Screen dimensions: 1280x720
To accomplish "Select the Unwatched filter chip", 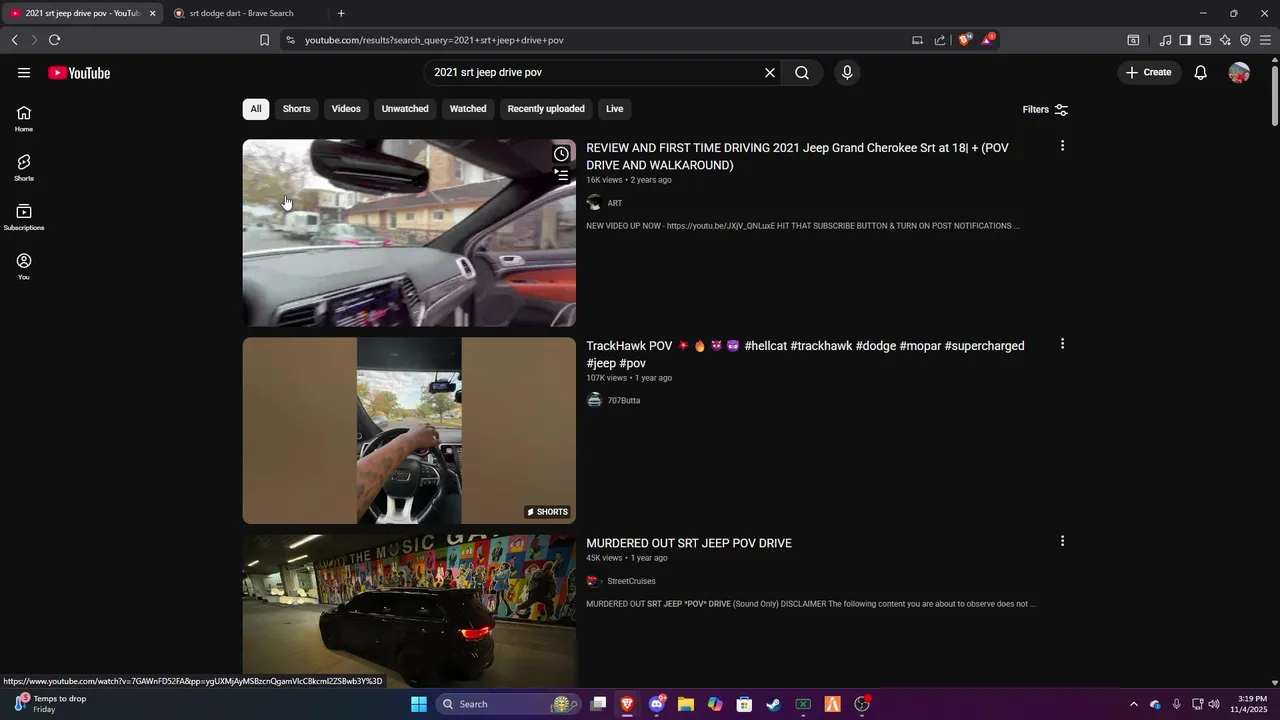I will click(405, 109).
